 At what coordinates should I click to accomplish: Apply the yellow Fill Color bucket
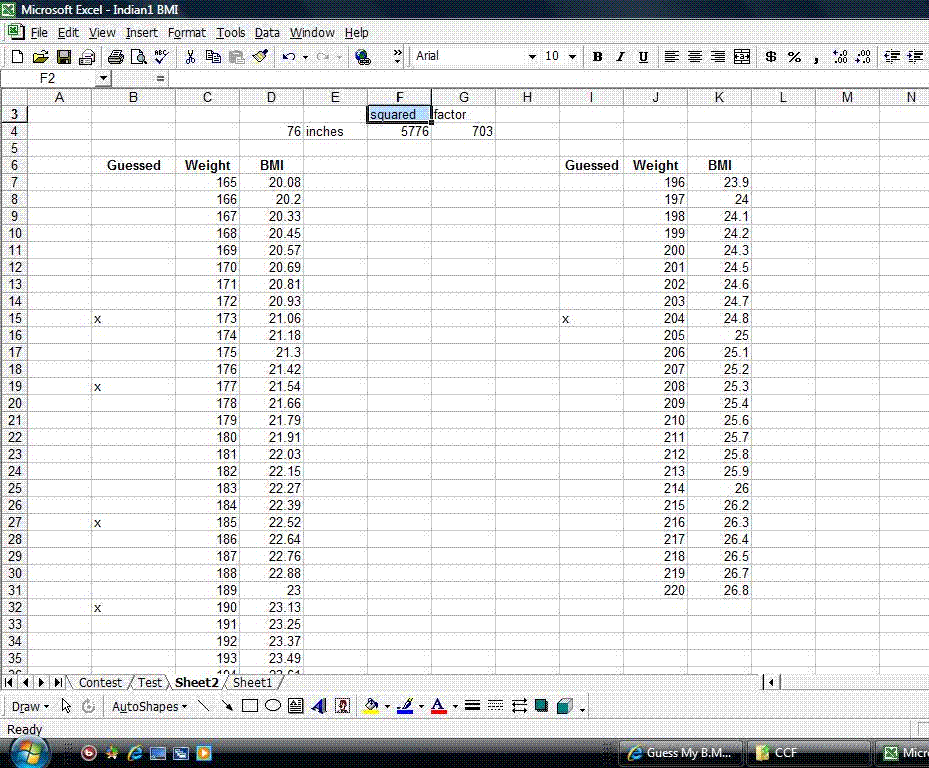371,706
